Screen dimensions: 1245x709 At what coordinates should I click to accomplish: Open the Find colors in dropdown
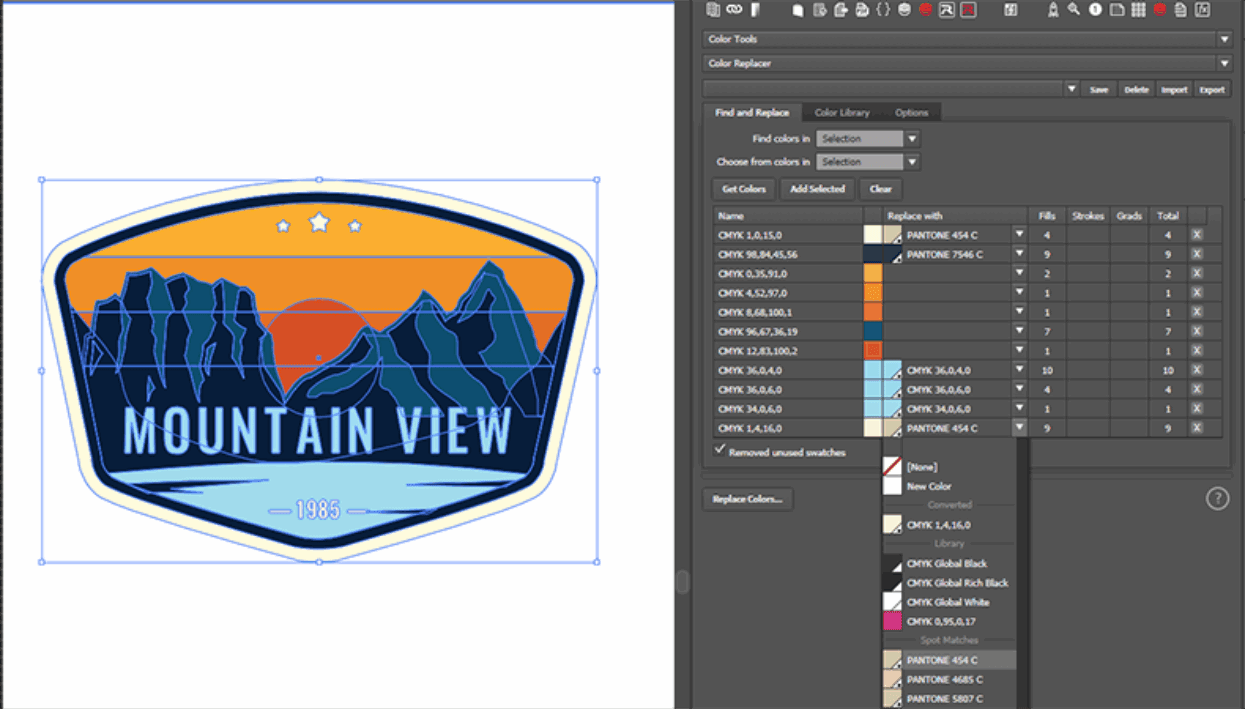(911, 139)
